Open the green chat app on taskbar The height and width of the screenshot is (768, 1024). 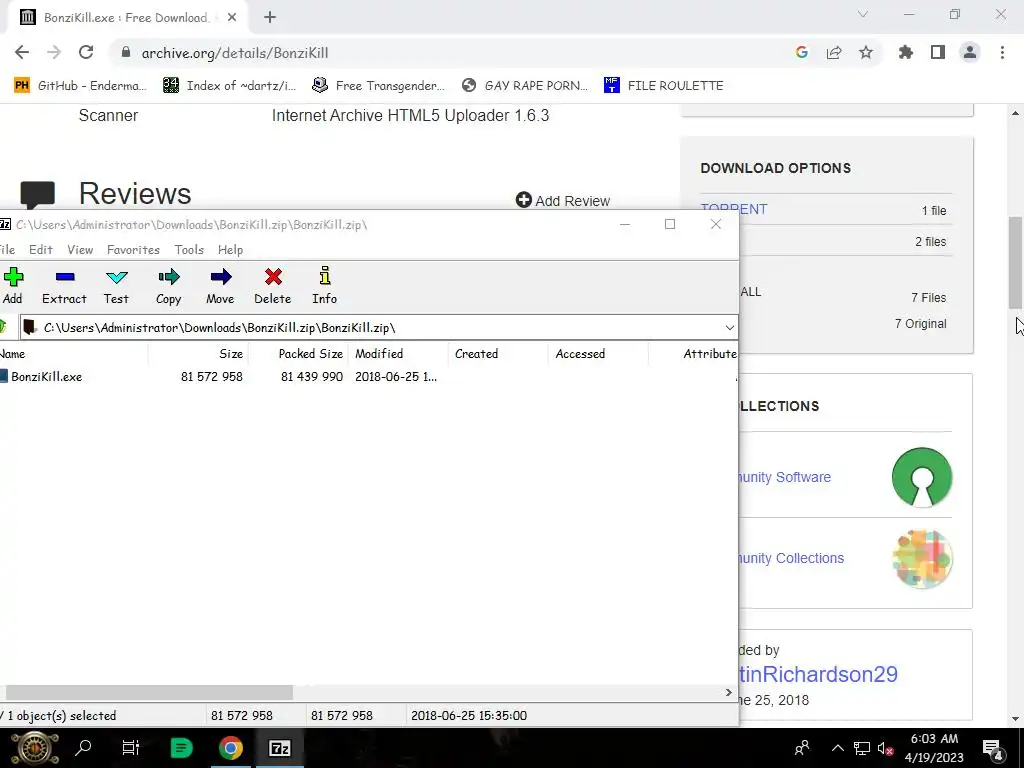pos(181,748)
